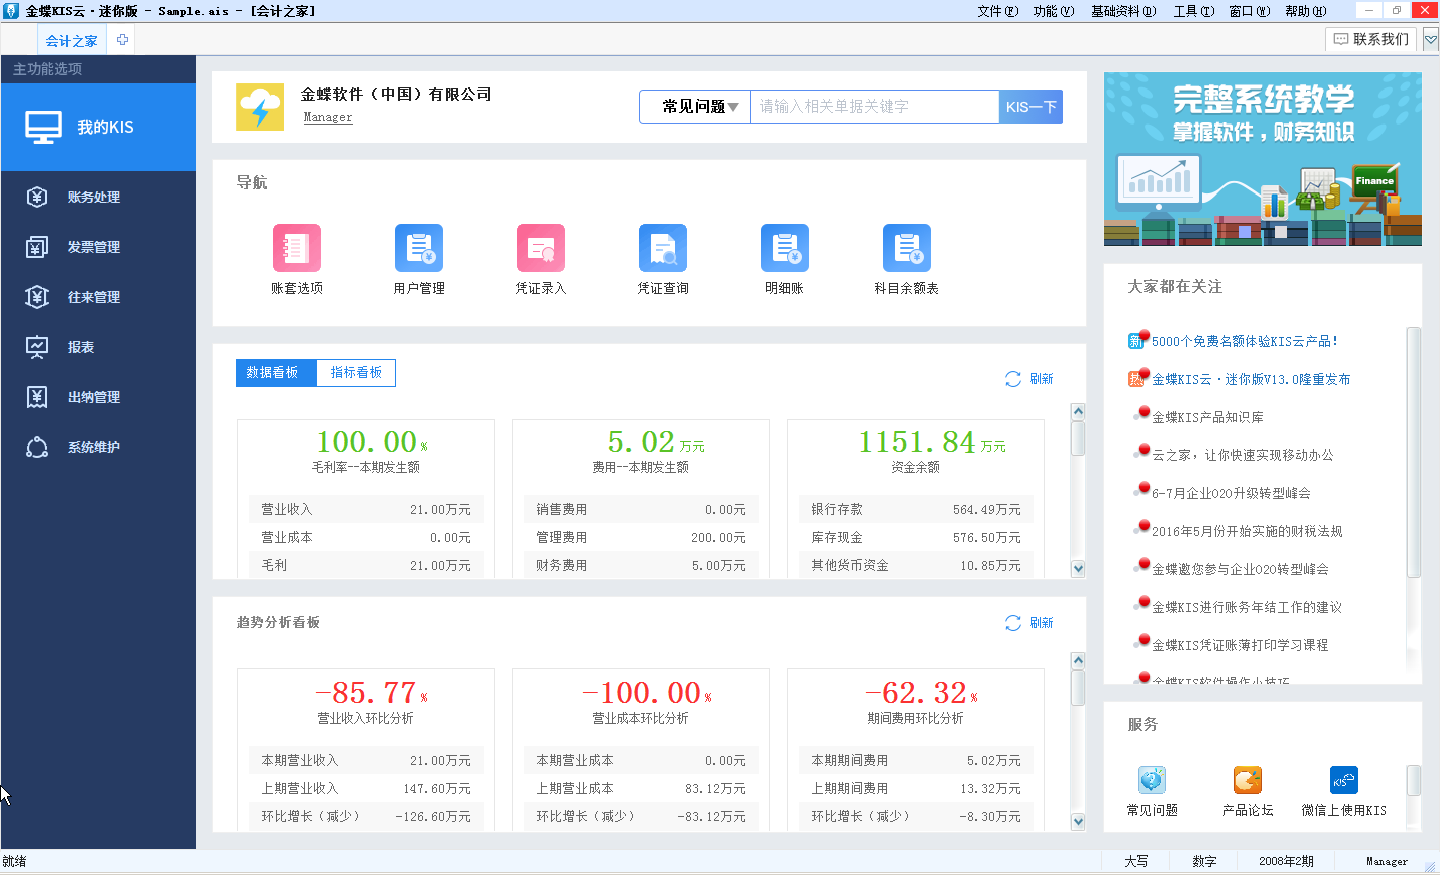This screenshot has height=875, width=1440.
Task: Open the 帮助 menu
Action: 1305,11
